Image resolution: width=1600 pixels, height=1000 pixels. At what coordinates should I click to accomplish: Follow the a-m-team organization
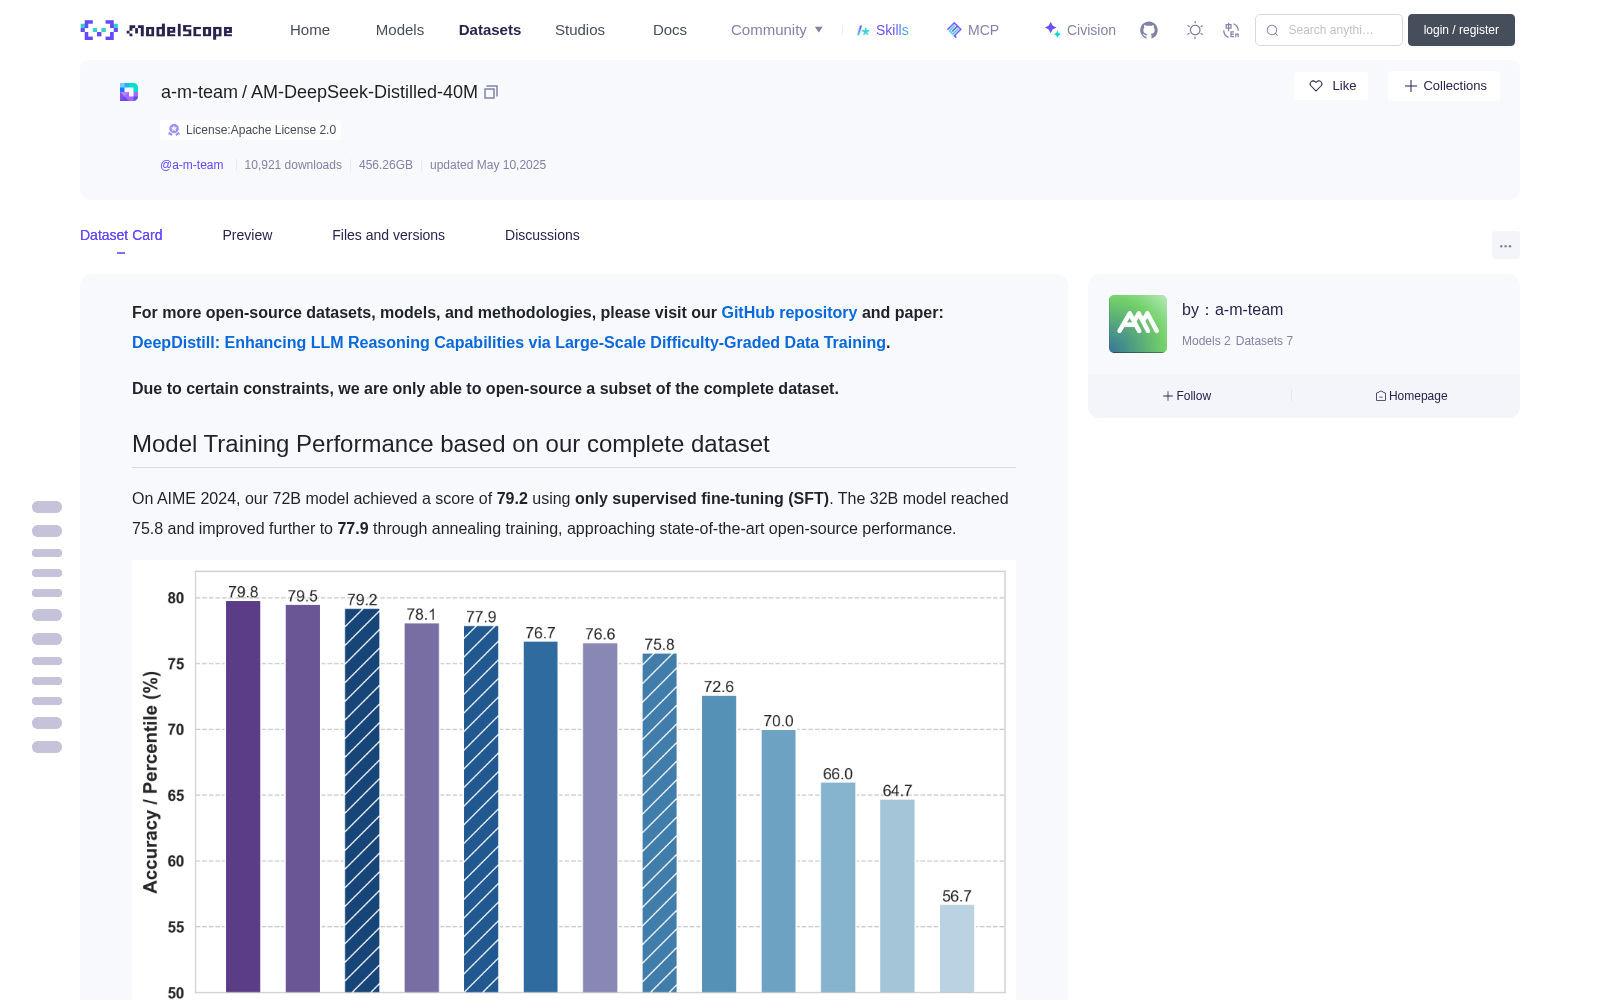coord(1187,396)
